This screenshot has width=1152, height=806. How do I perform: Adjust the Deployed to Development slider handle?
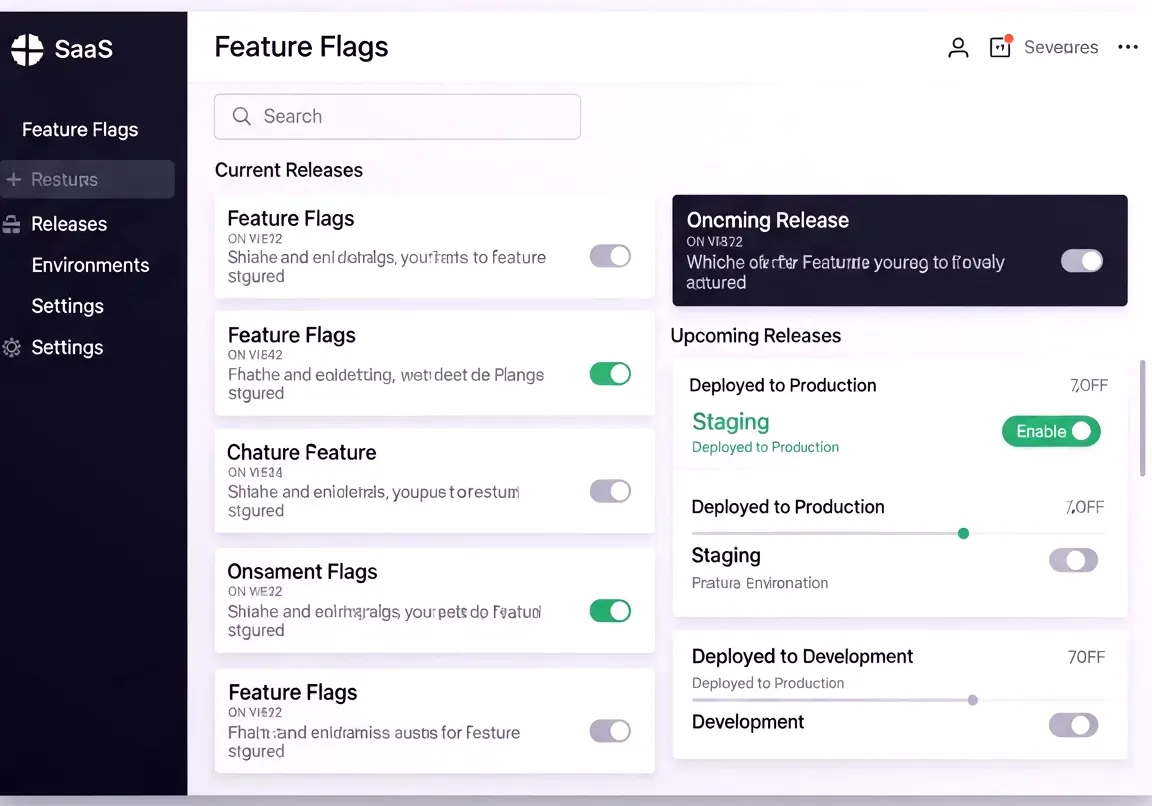[973, 700]
